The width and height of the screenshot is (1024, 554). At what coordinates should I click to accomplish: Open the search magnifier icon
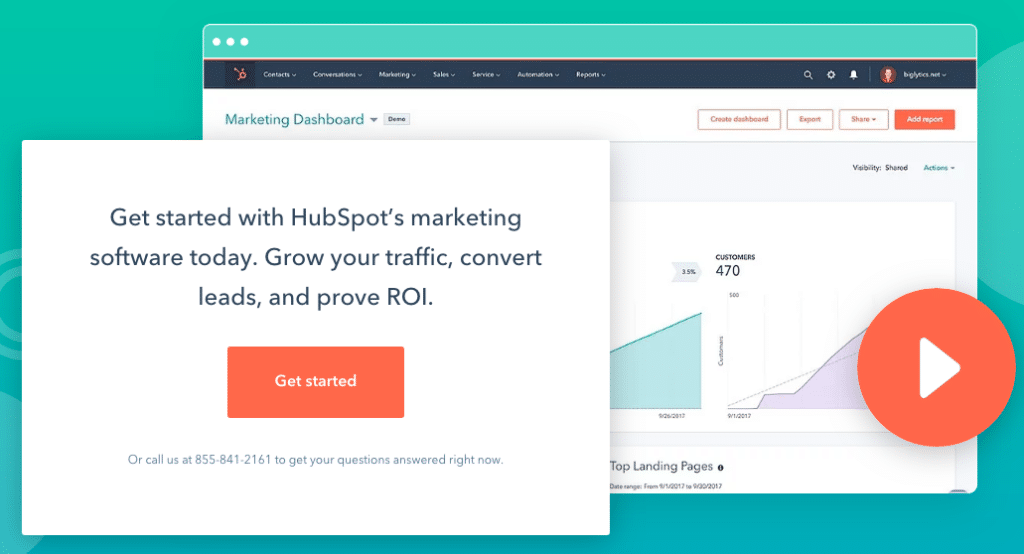(808, 74)
